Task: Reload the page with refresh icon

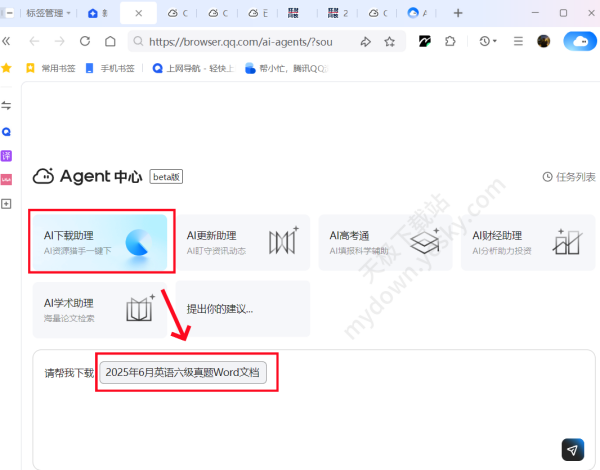Action: pos(85,41)
